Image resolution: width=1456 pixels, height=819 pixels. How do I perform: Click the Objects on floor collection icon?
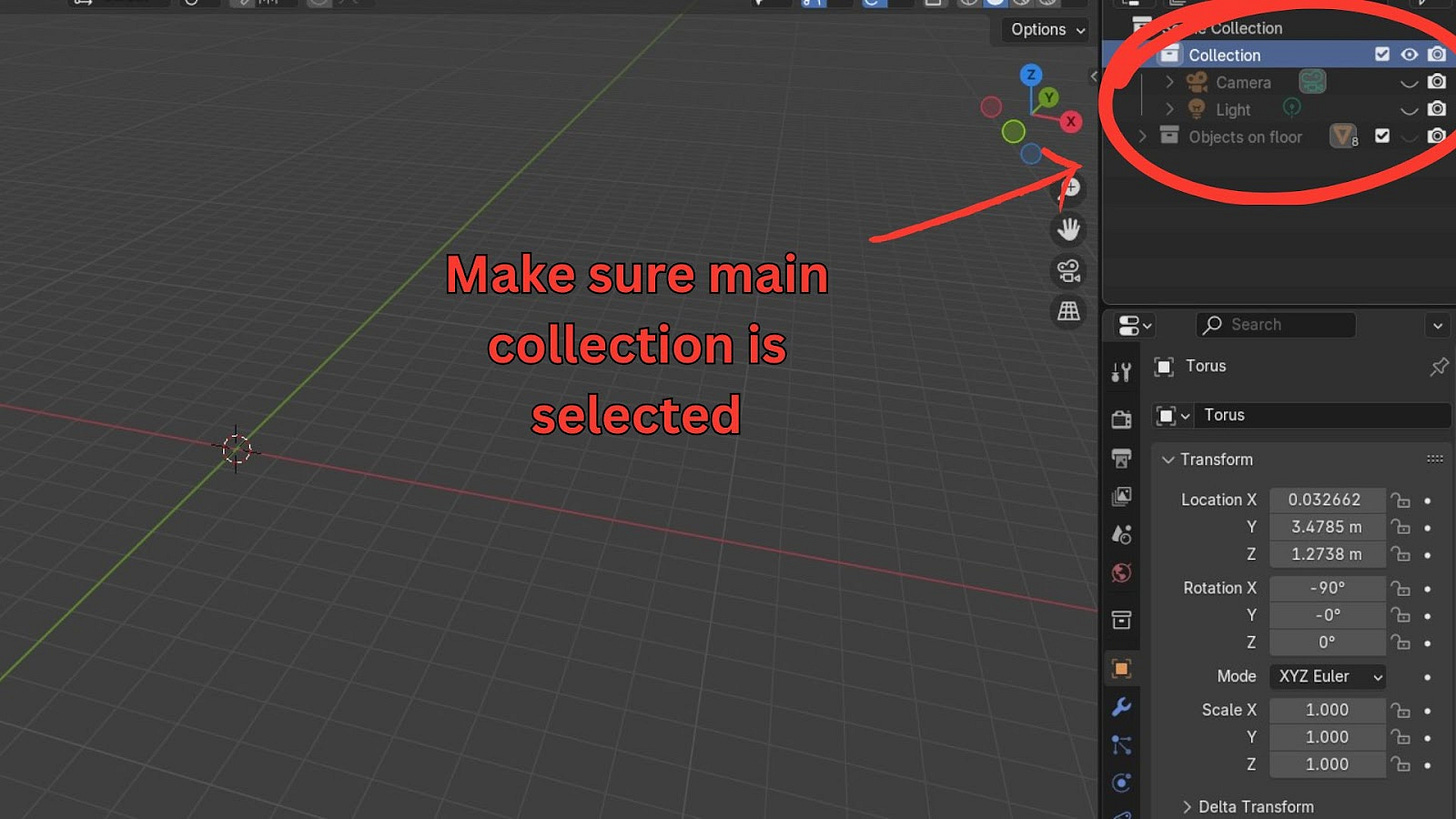[x=1168, y=136]
